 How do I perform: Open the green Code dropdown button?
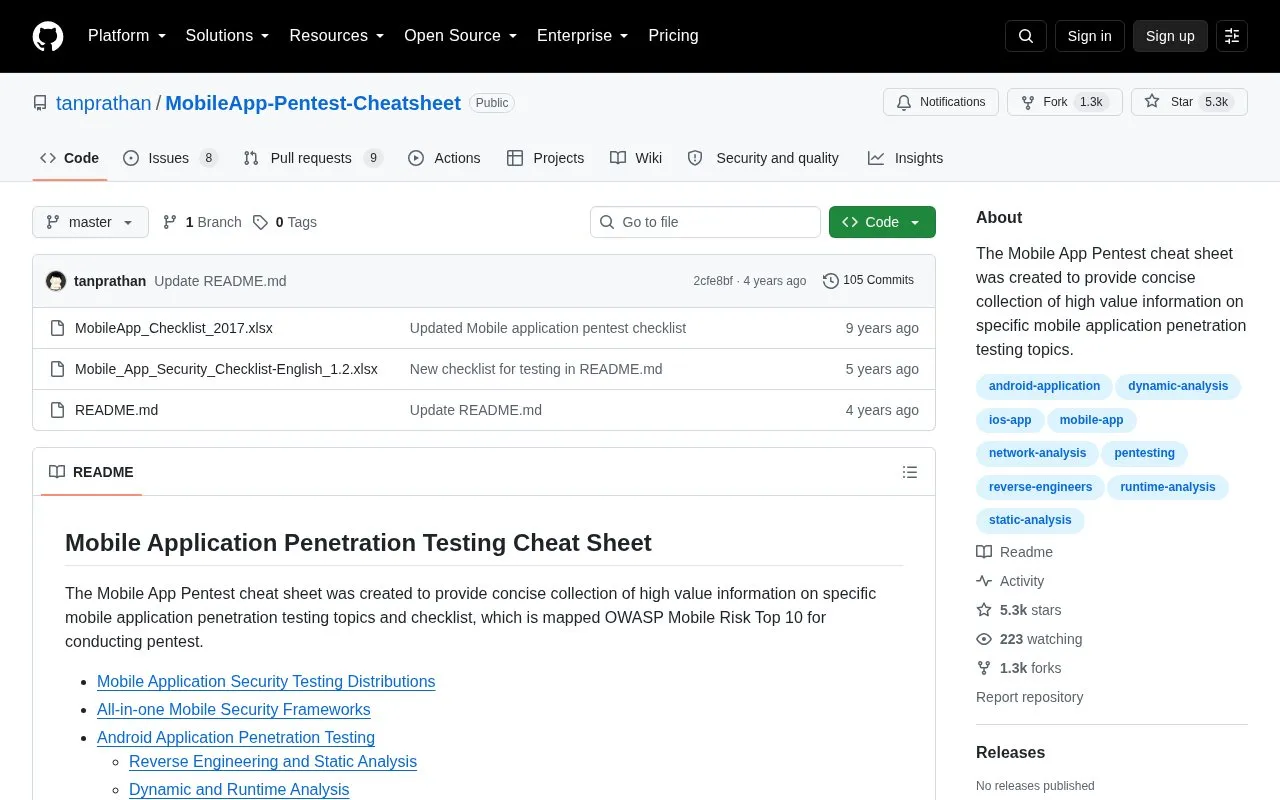click(882, 222)
